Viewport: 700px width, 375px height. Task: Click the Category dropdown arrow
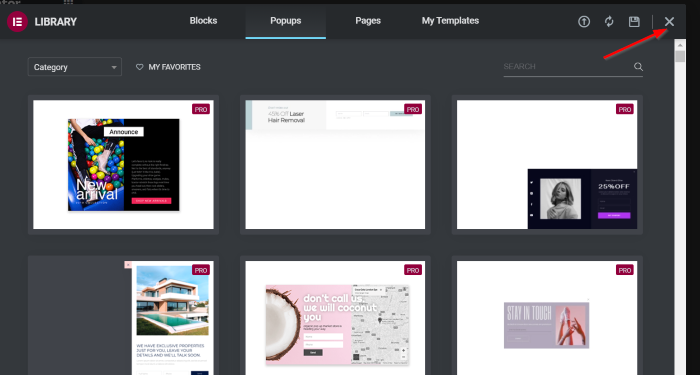coord(114,67)
